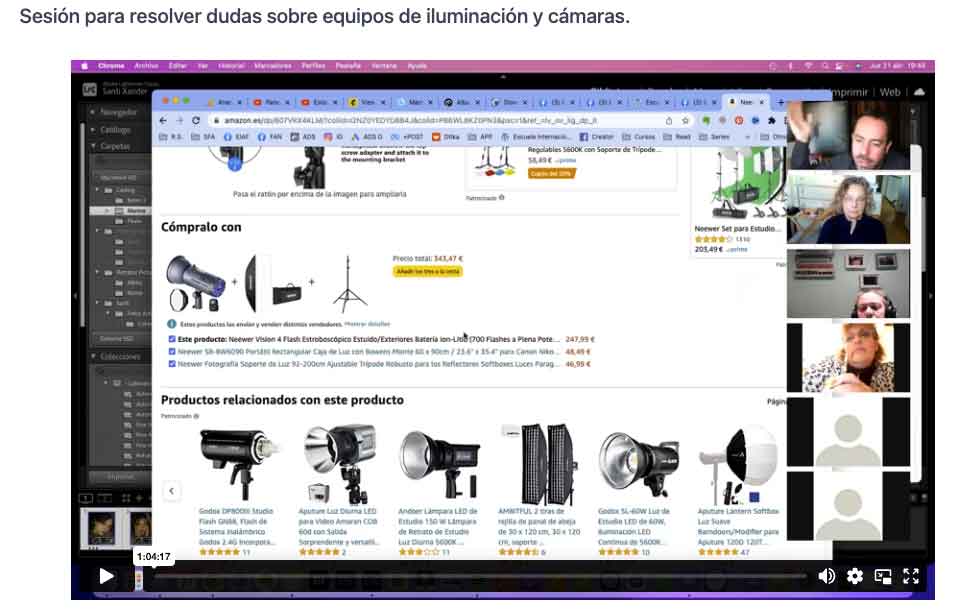Seek along the video progress bar
957x609 pixels.
click(479, 575)
